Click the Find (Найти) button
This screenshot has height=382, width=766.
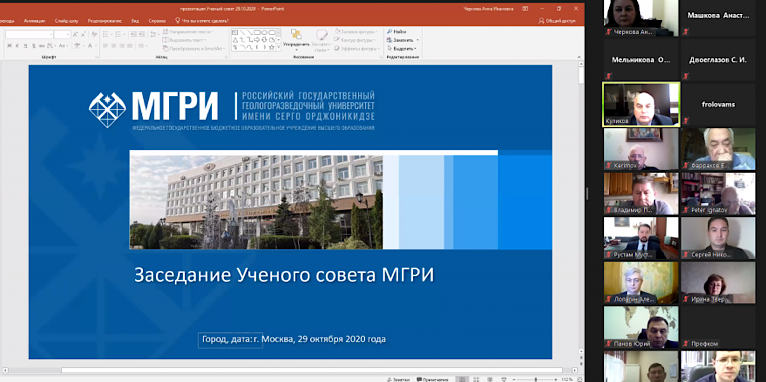pyautogui.click(x=397, y=32)
